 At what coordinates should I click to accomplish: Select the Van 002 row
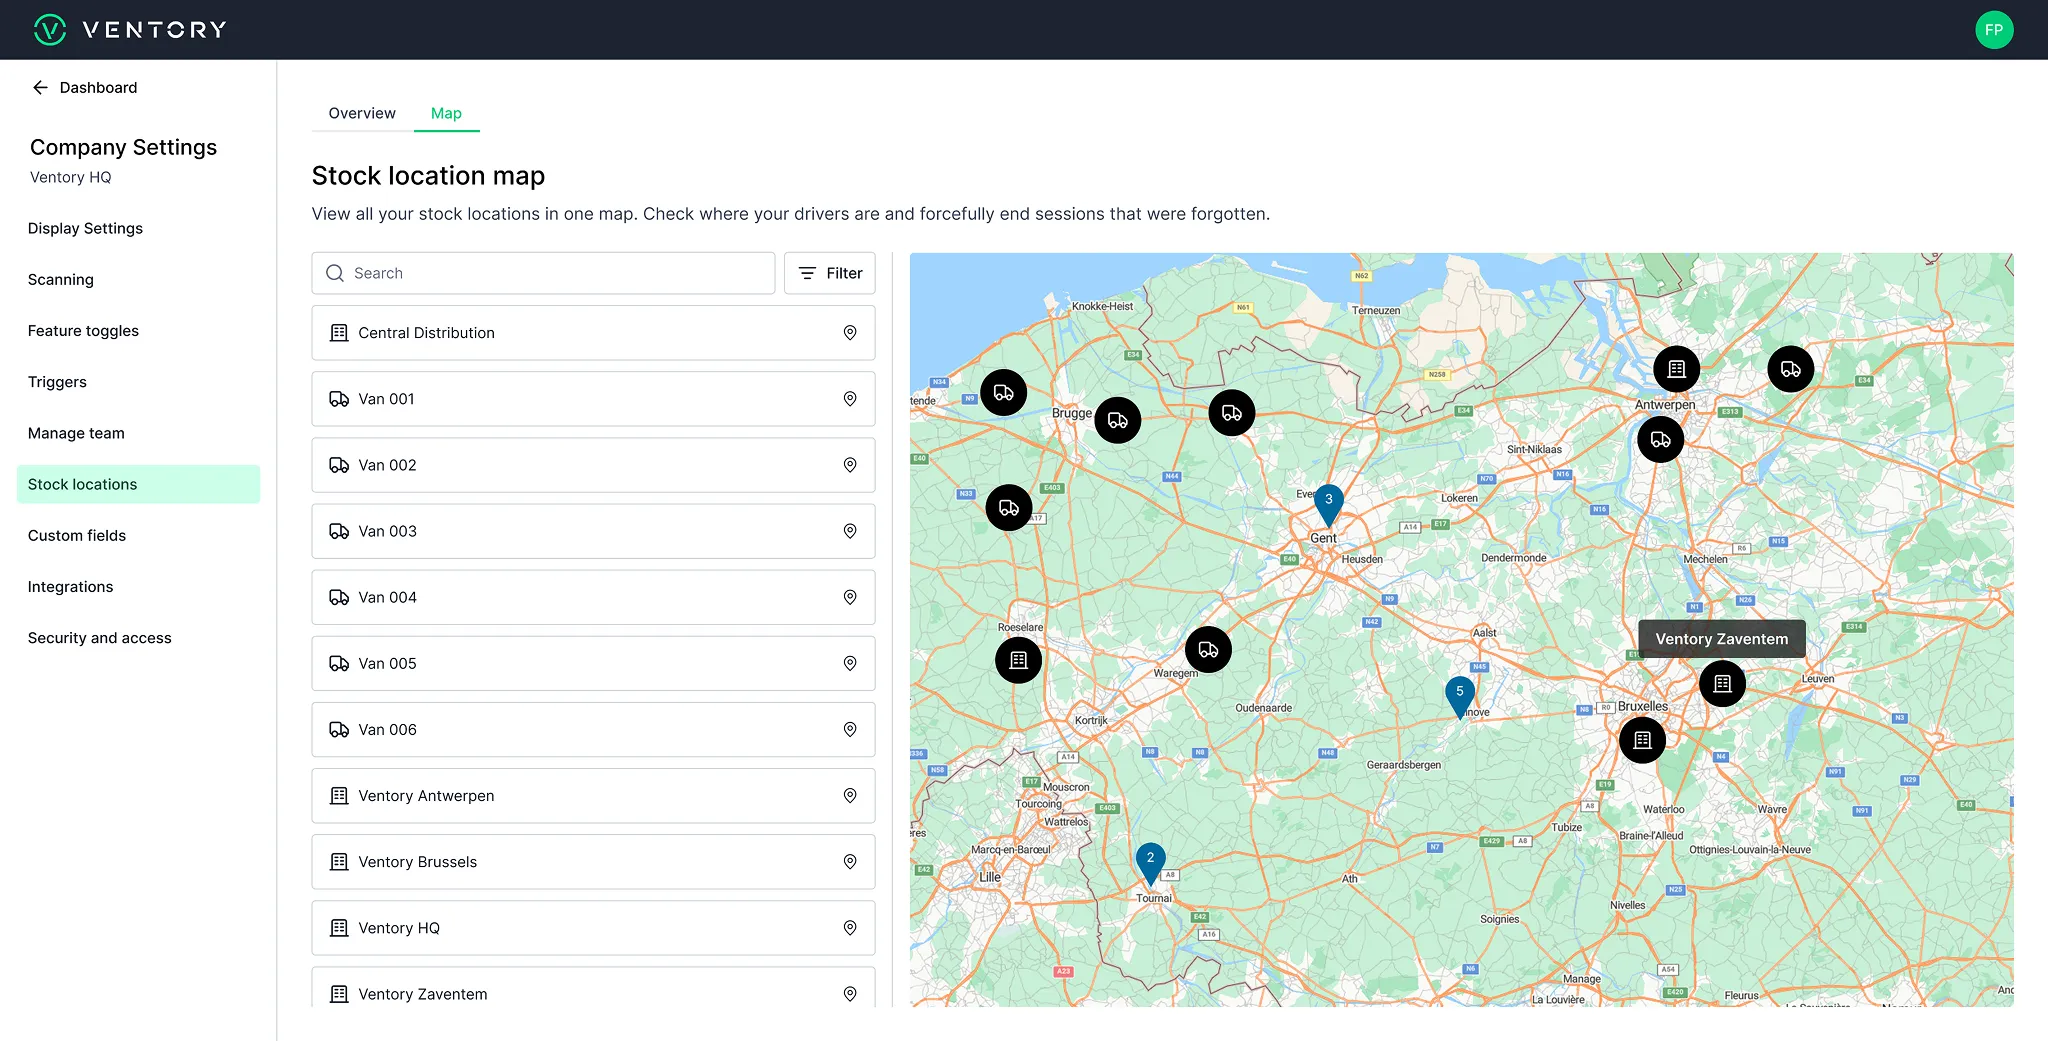[x=593, y=465]
